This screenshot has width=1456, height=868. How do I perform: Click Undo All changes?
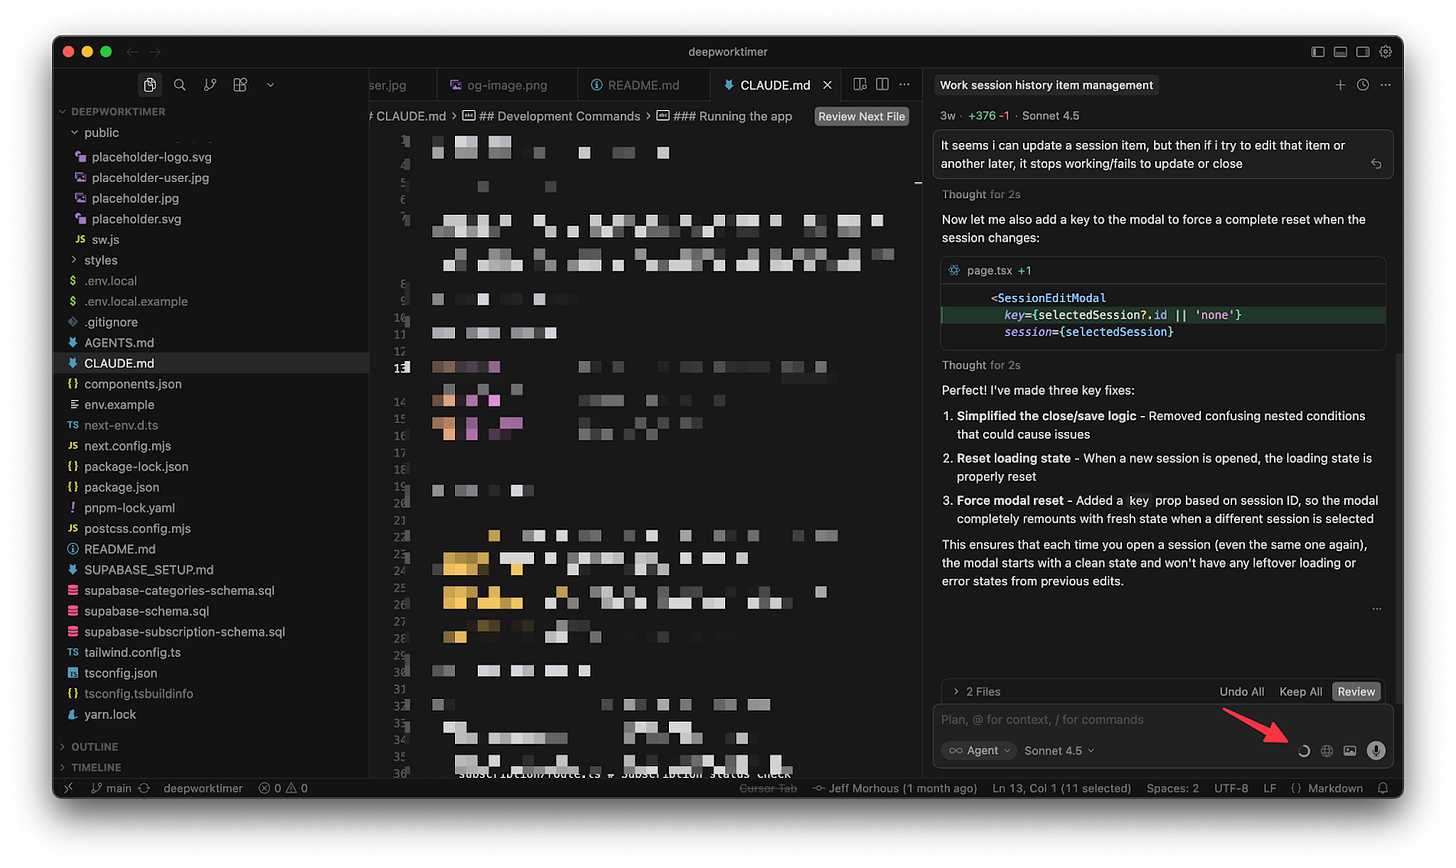pos(1241,692)
